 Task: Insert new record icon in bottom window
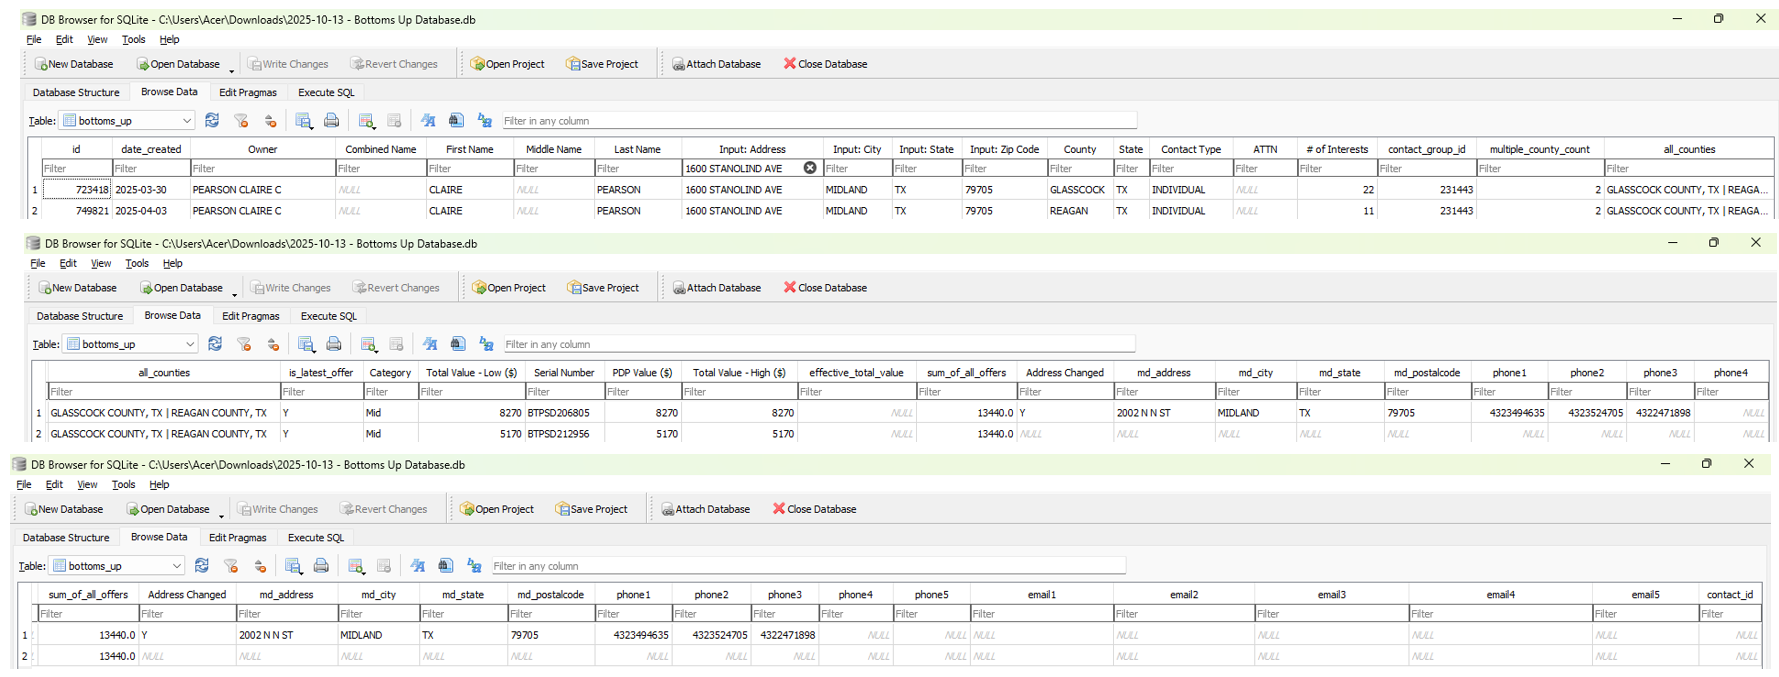[356, 566]
